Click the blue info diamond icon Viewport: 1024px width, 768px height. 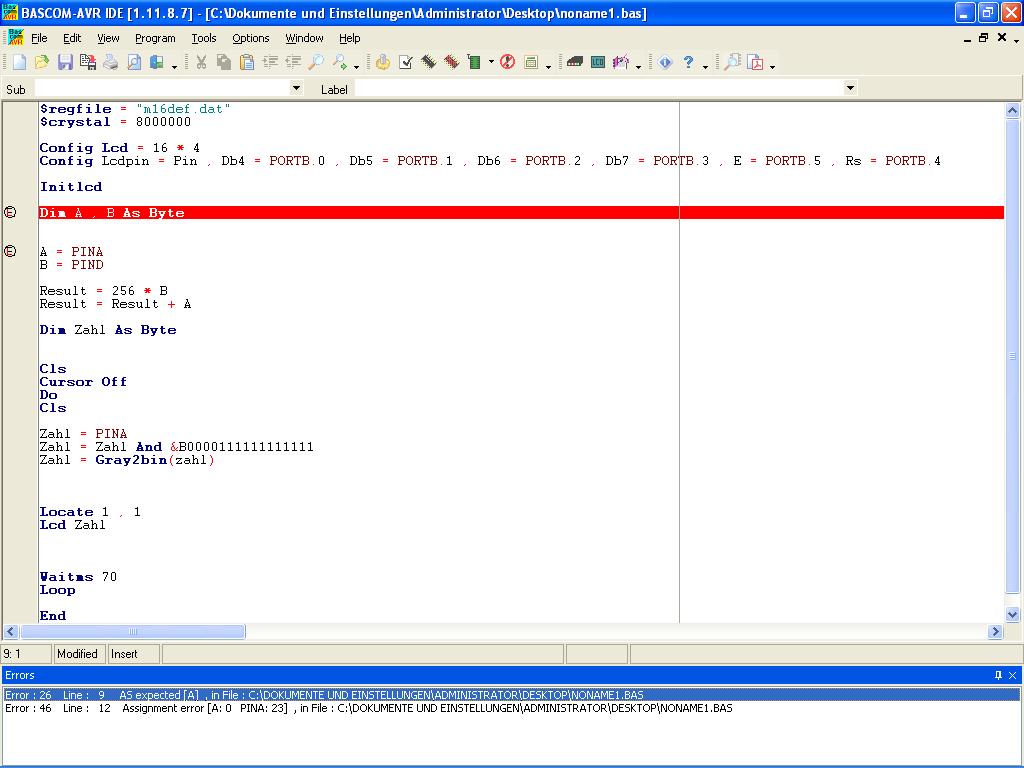pyautogui.click(x=665, y=62)
